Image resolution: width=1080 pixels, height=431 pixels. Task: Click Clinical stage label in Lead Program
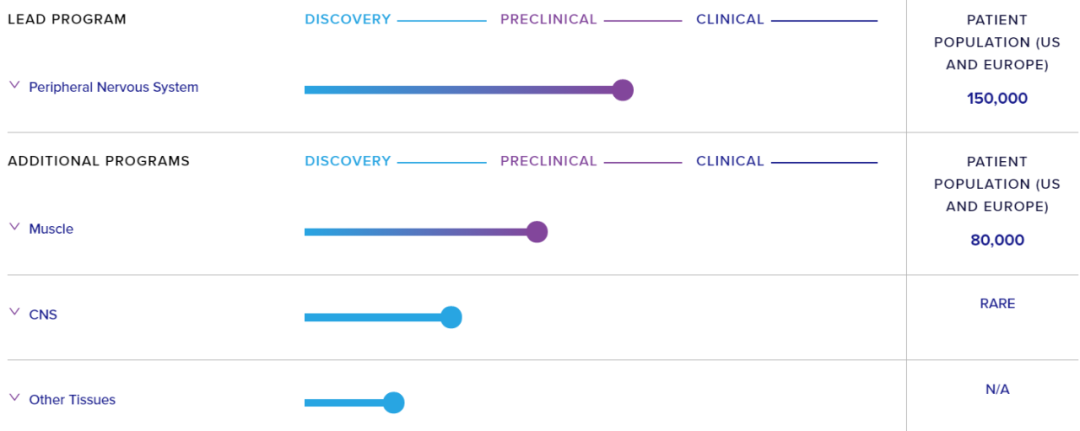[730, 19]
